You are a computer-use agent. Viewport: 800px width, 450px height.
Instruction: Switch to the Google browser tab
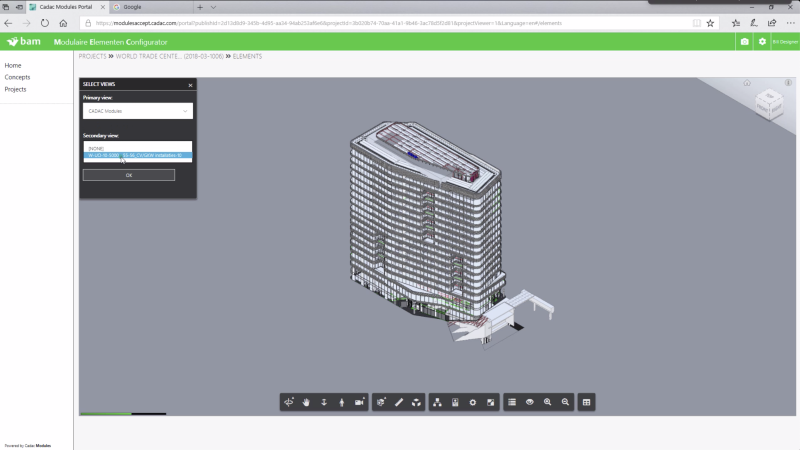(150, 7)
